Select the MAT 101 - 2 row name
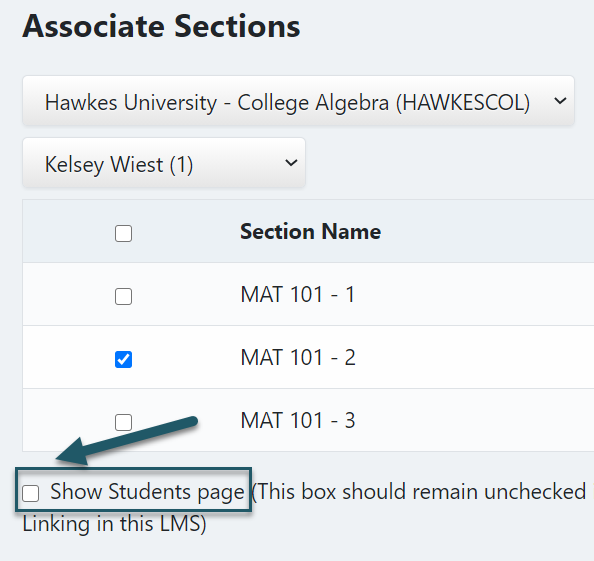The height and width of the screenshot is (561, 594). coord(298,357)
